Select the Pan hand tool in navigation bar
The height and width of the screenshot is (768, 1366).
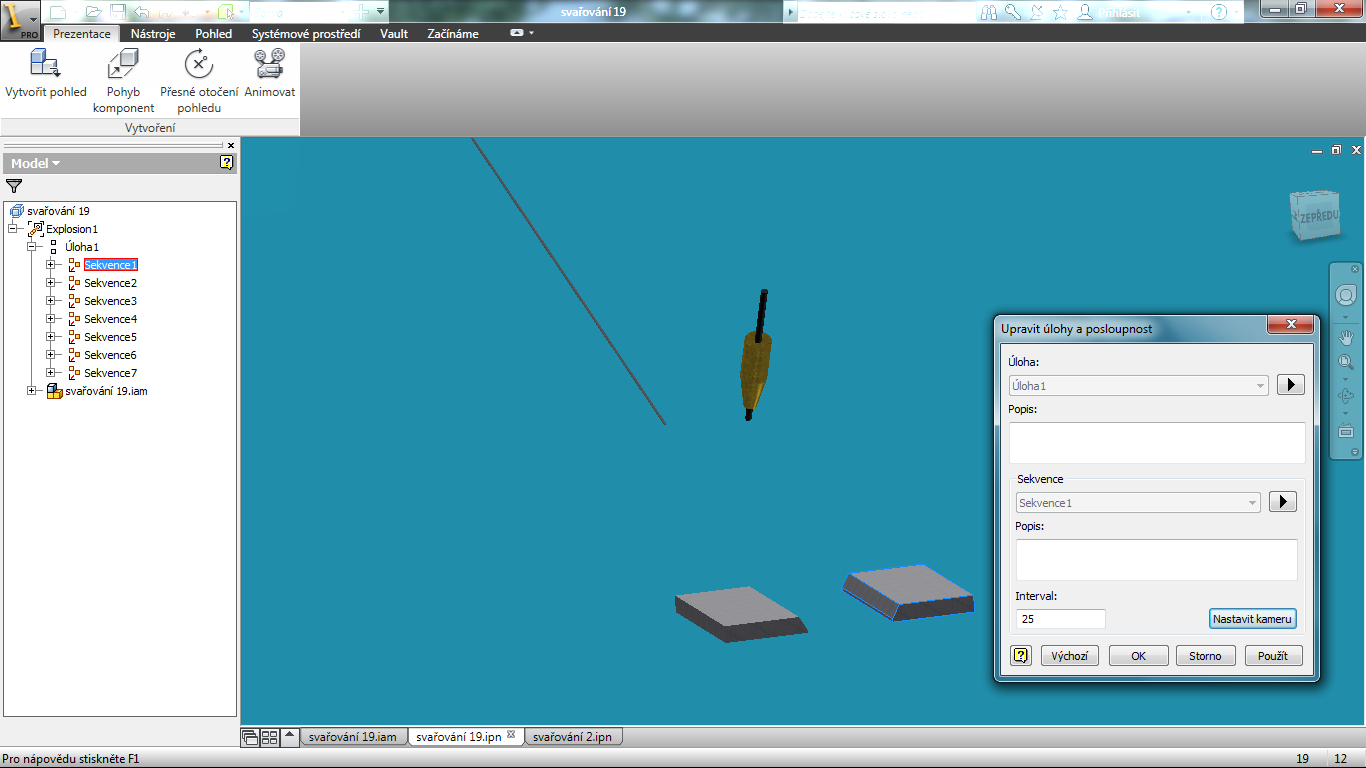click(x=1345, y=338)
